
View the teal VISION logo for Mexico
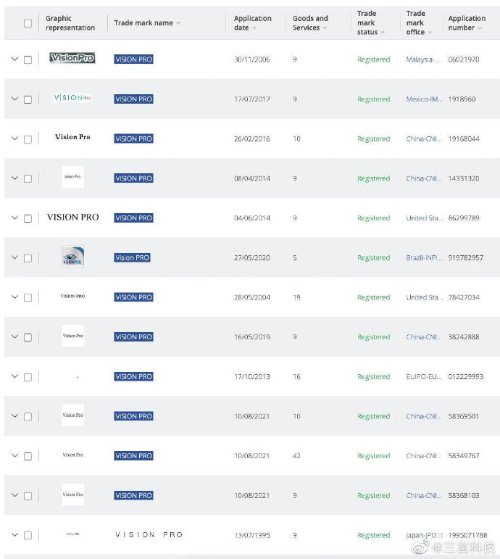pyautogui.click(x=72, y=98)
